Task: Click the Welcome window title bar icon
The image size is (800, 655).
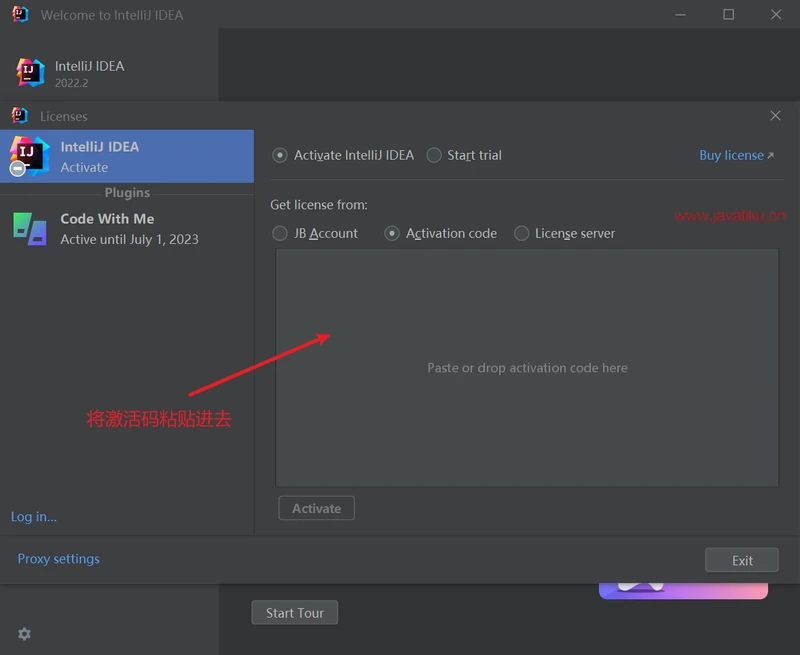Action: (x=20, y=15)
